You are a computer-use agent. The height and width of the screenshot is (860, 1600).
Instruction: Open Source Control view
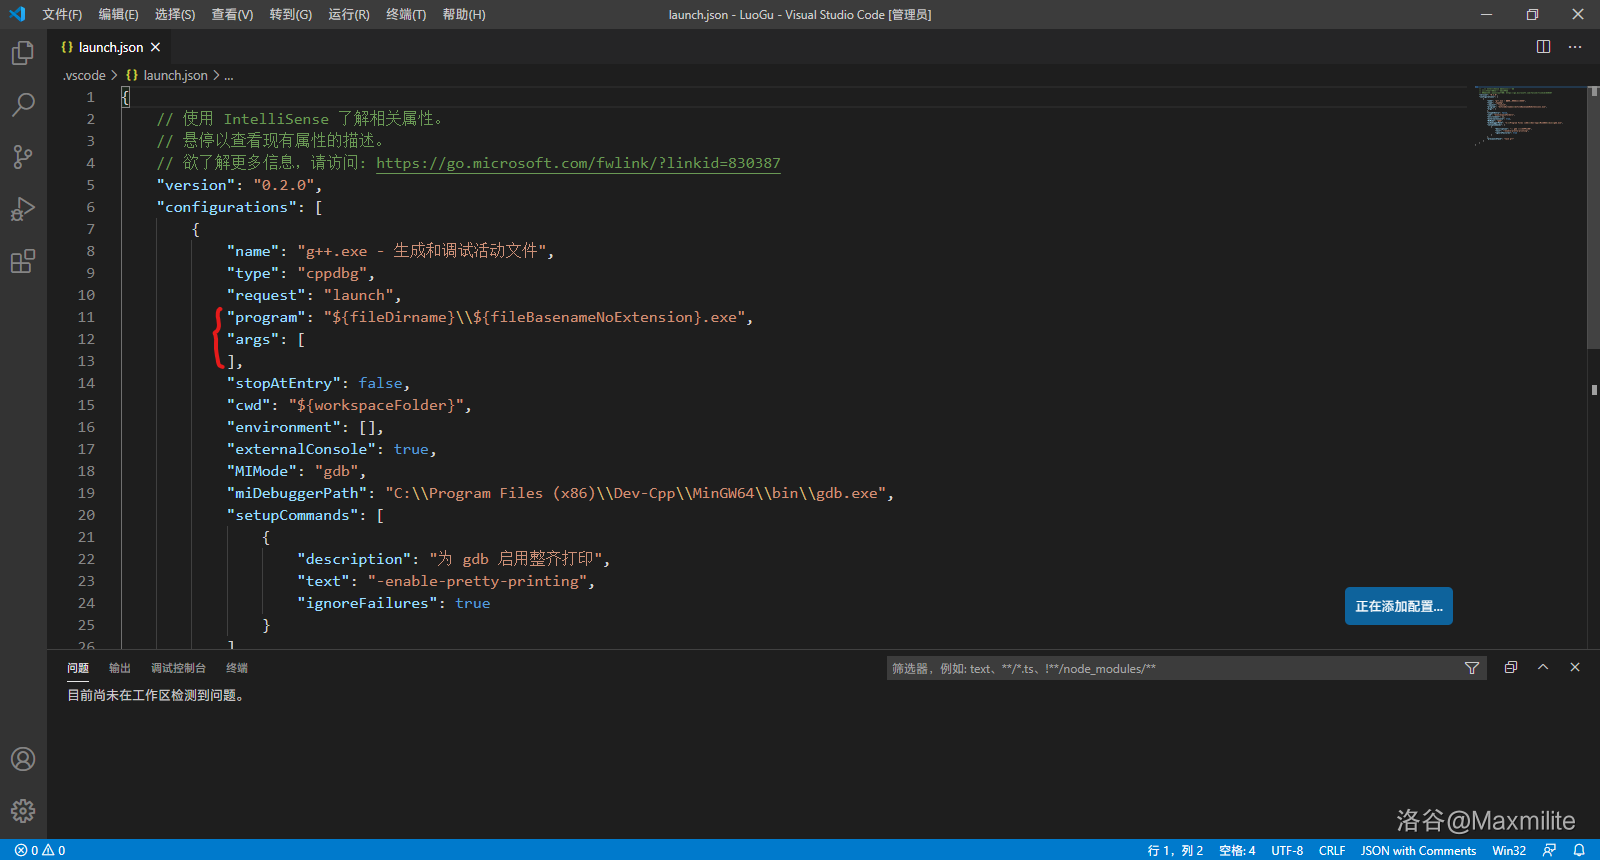[x=23, y=157]
